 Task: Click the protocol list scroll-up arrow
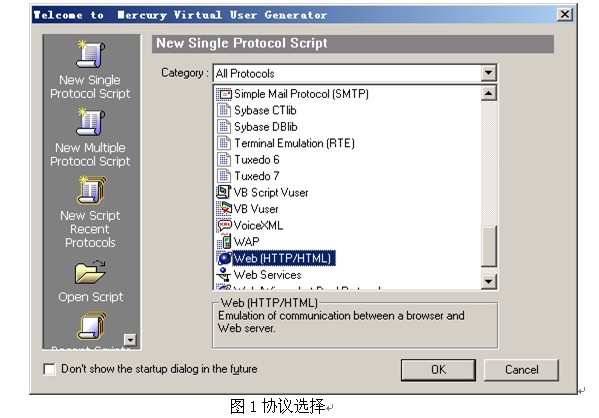489,93
